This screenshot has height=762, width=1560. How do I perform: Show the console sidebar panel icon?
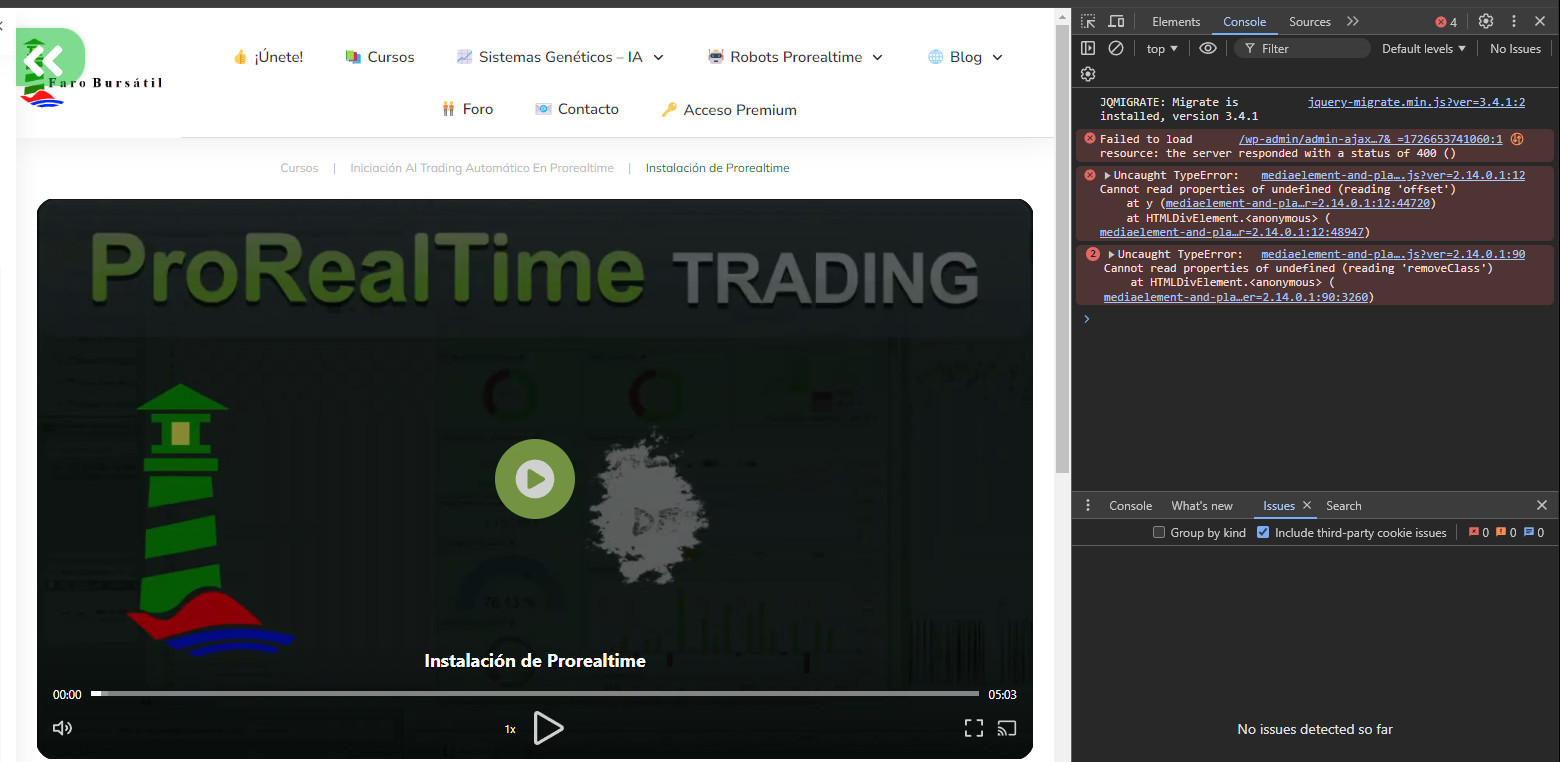(1088, 48)
